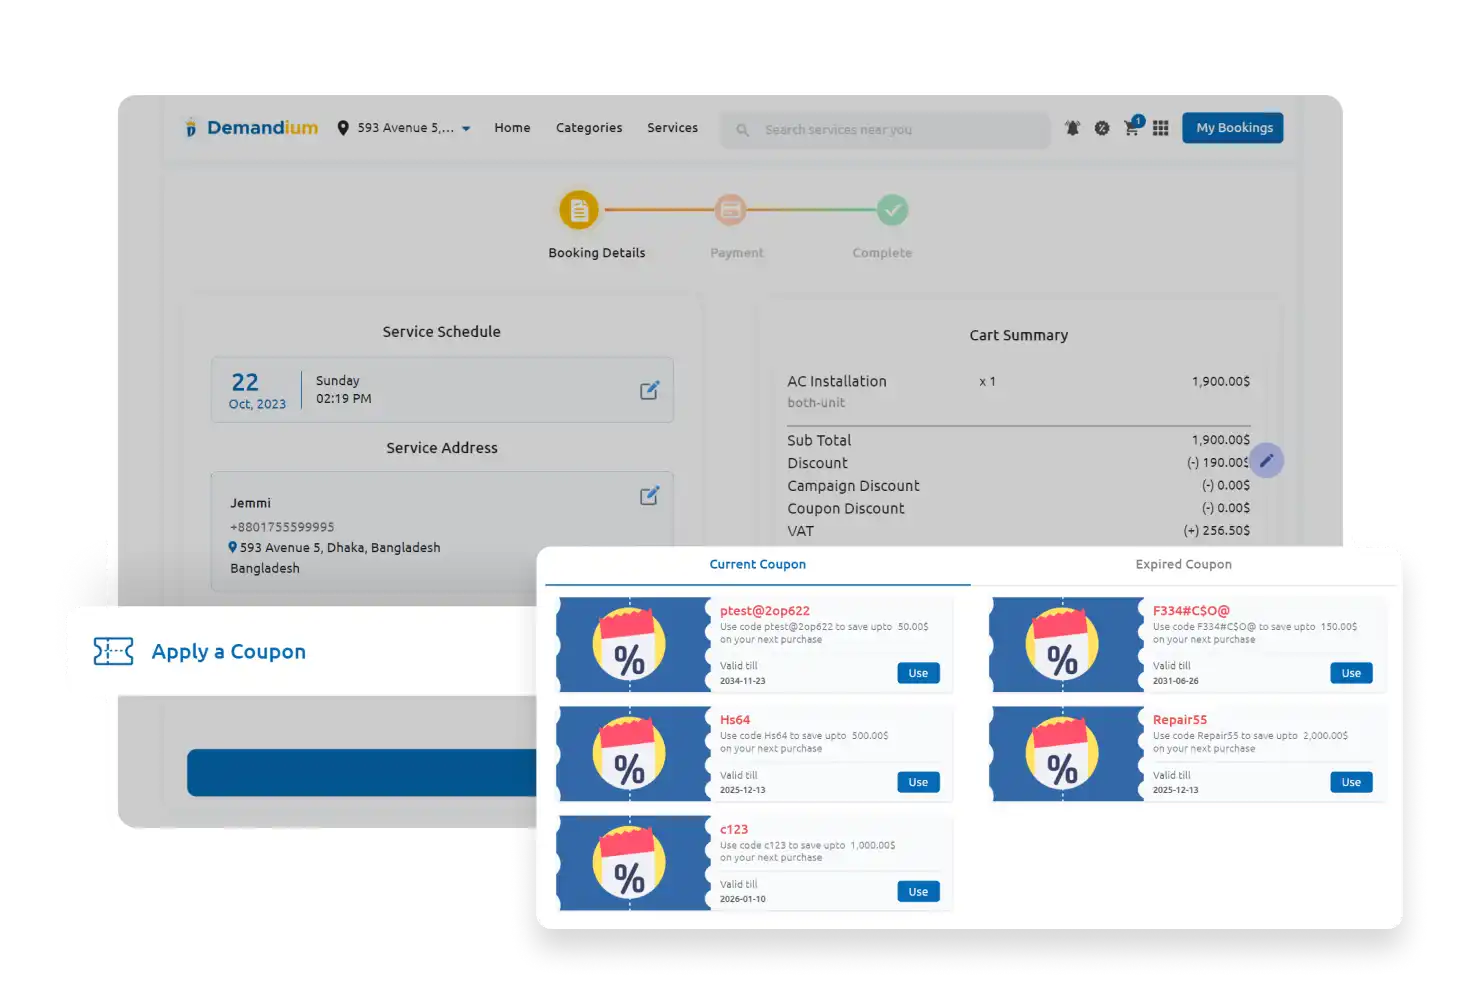
Task: Use the F334#C$O@ coupon
Action: [1351, 673]
